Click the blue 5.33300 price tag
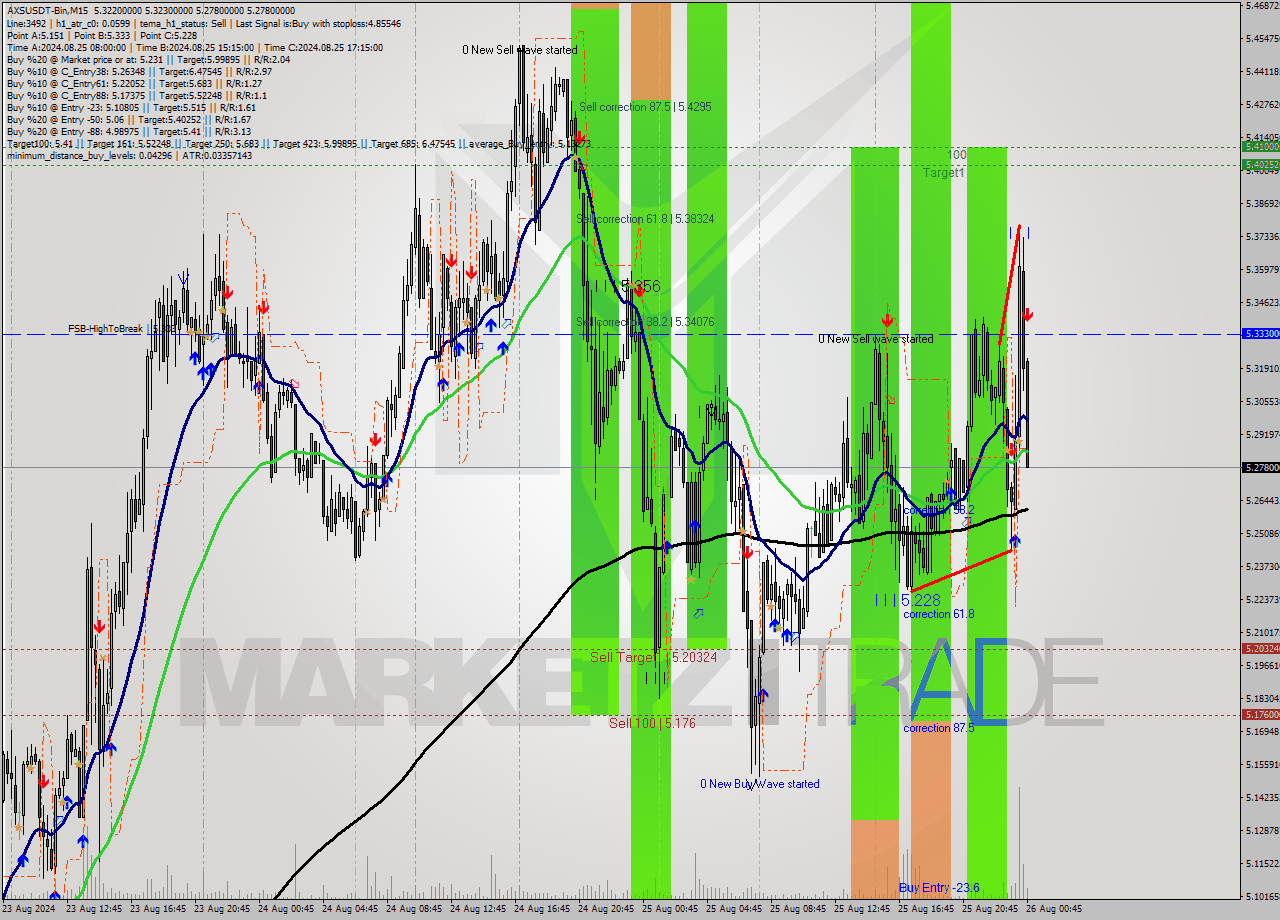Image resolution: width=1280 pixels, height=920 pixels. (1260, 333)
